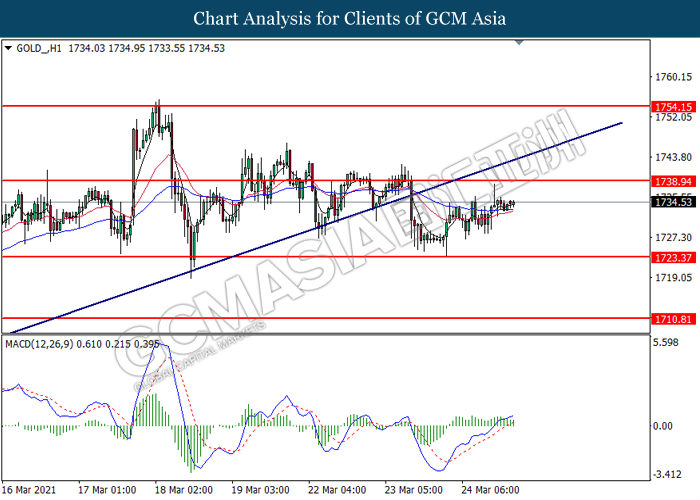Click the 0.00 MACD scale value

click(662, 426)
